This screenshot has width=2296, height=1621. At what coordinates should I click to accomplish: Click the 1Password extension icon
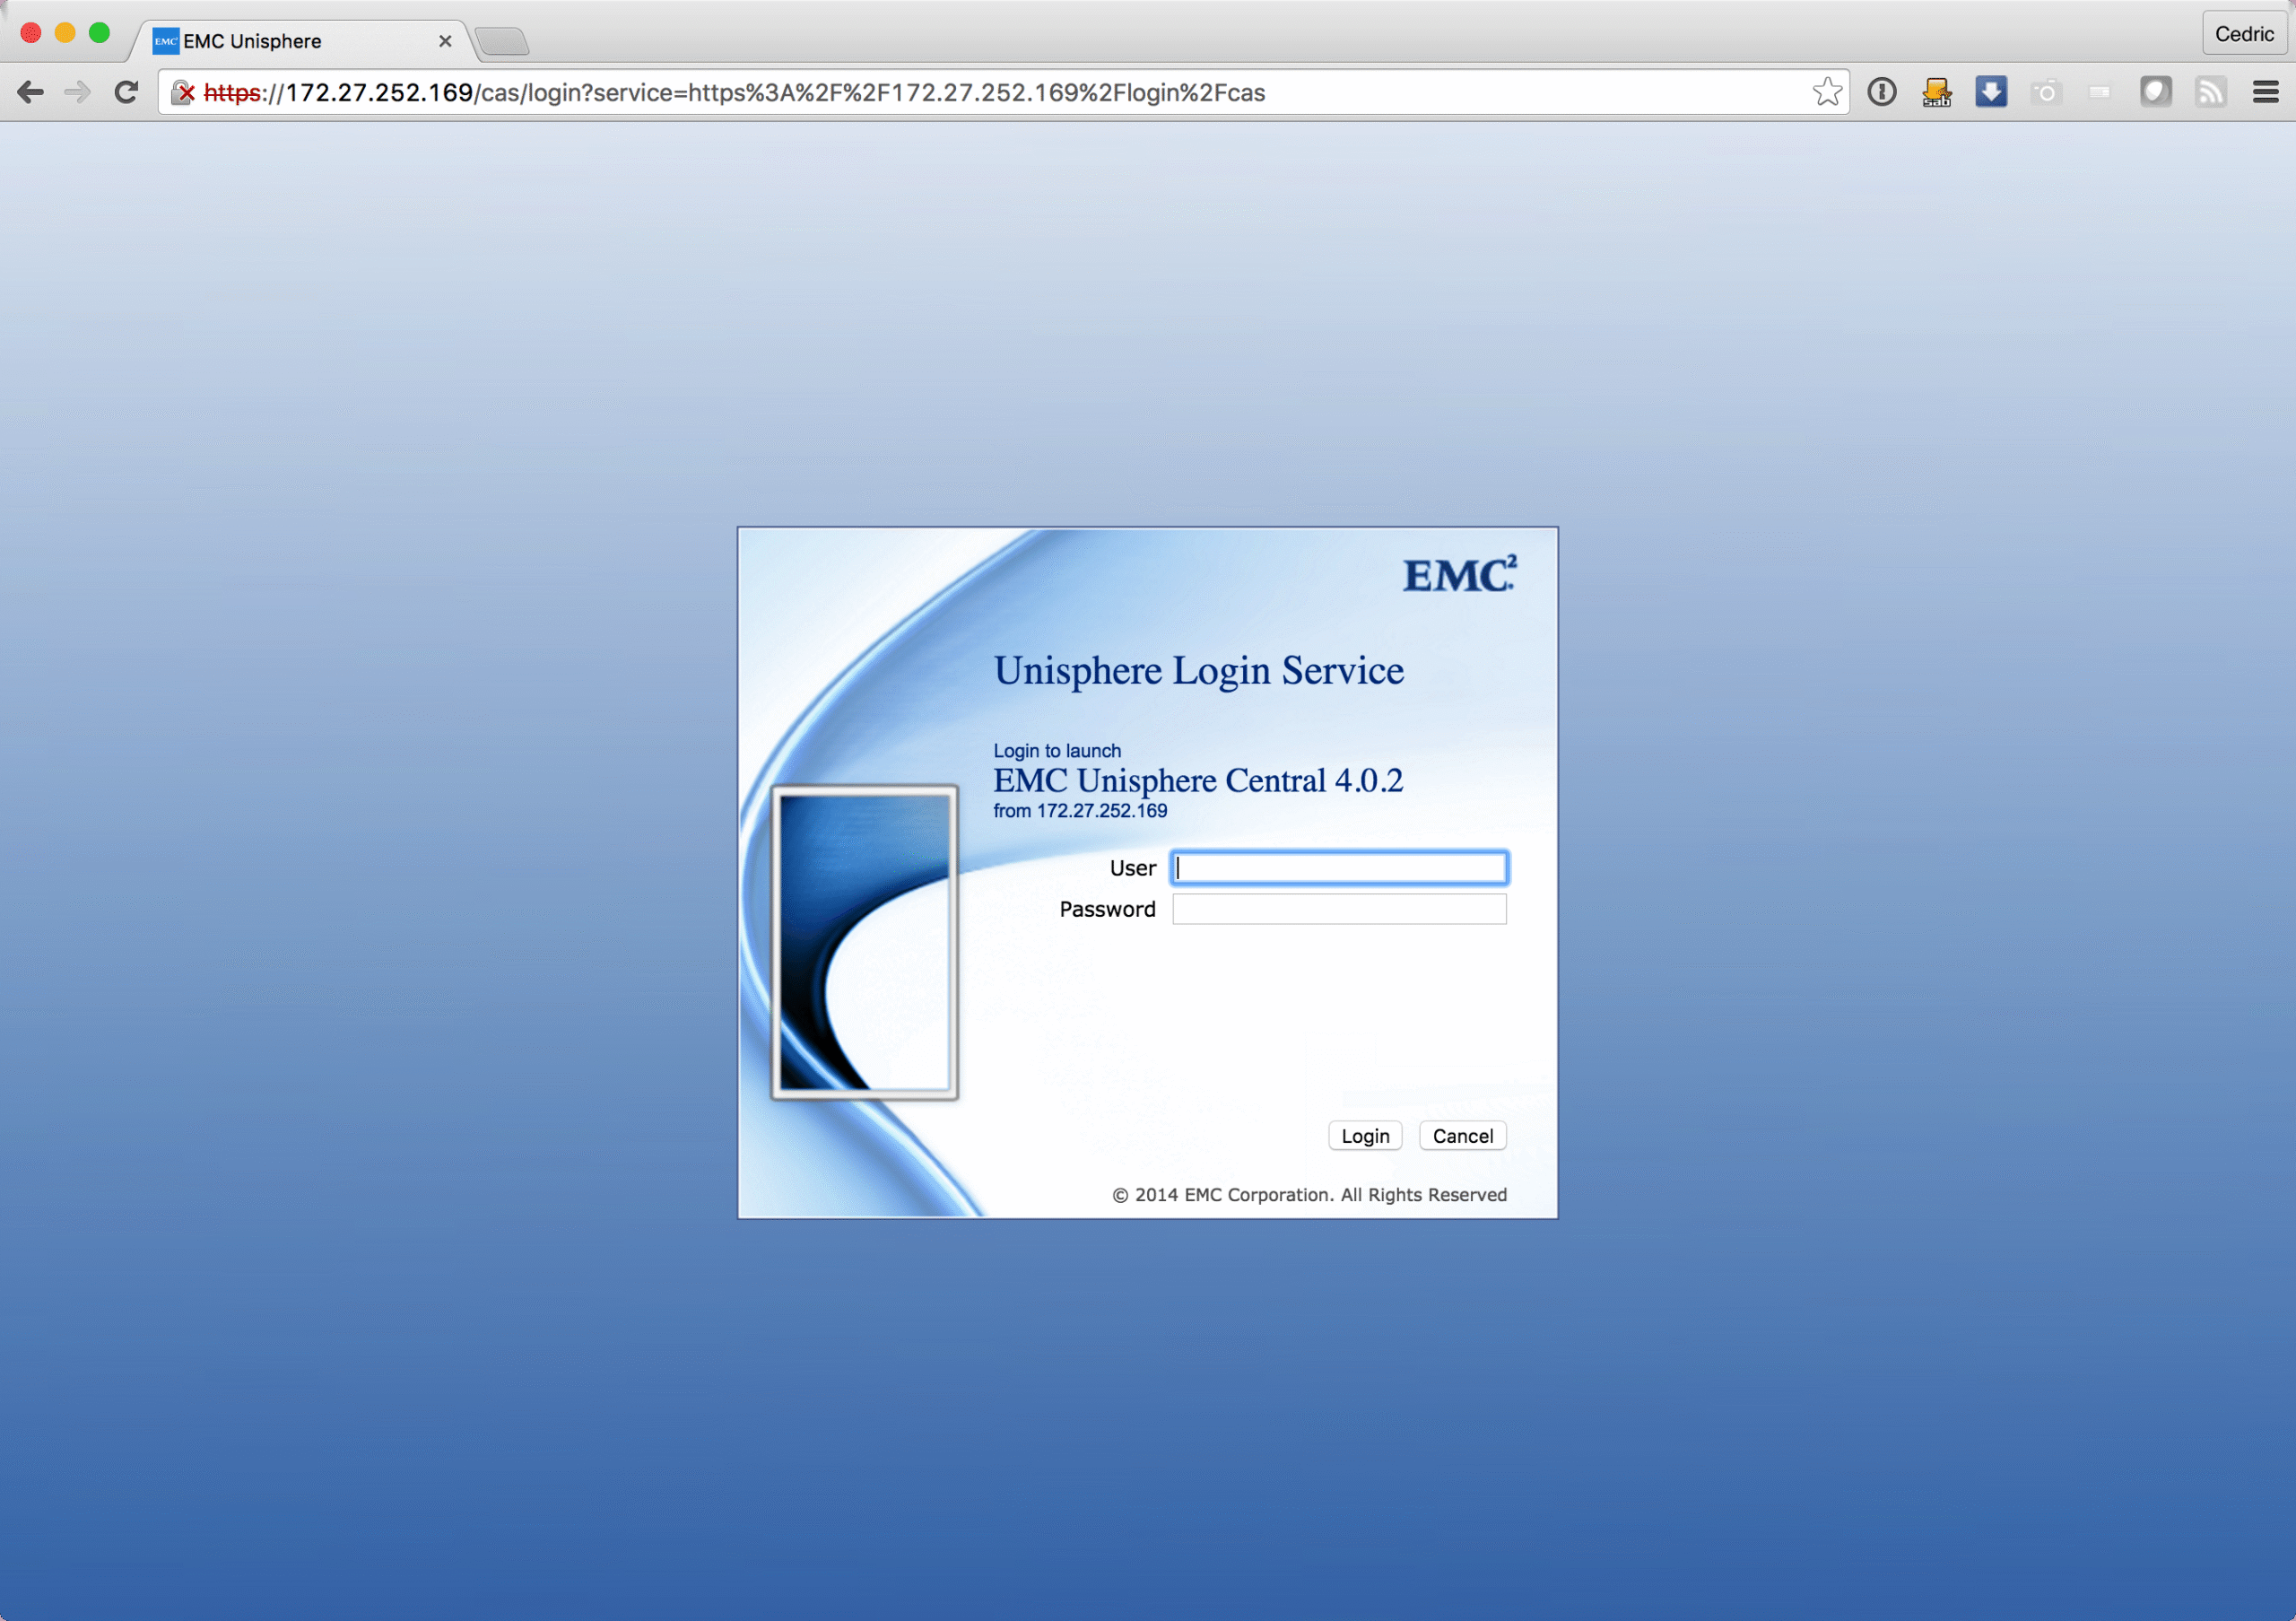tap(1881, 92)
